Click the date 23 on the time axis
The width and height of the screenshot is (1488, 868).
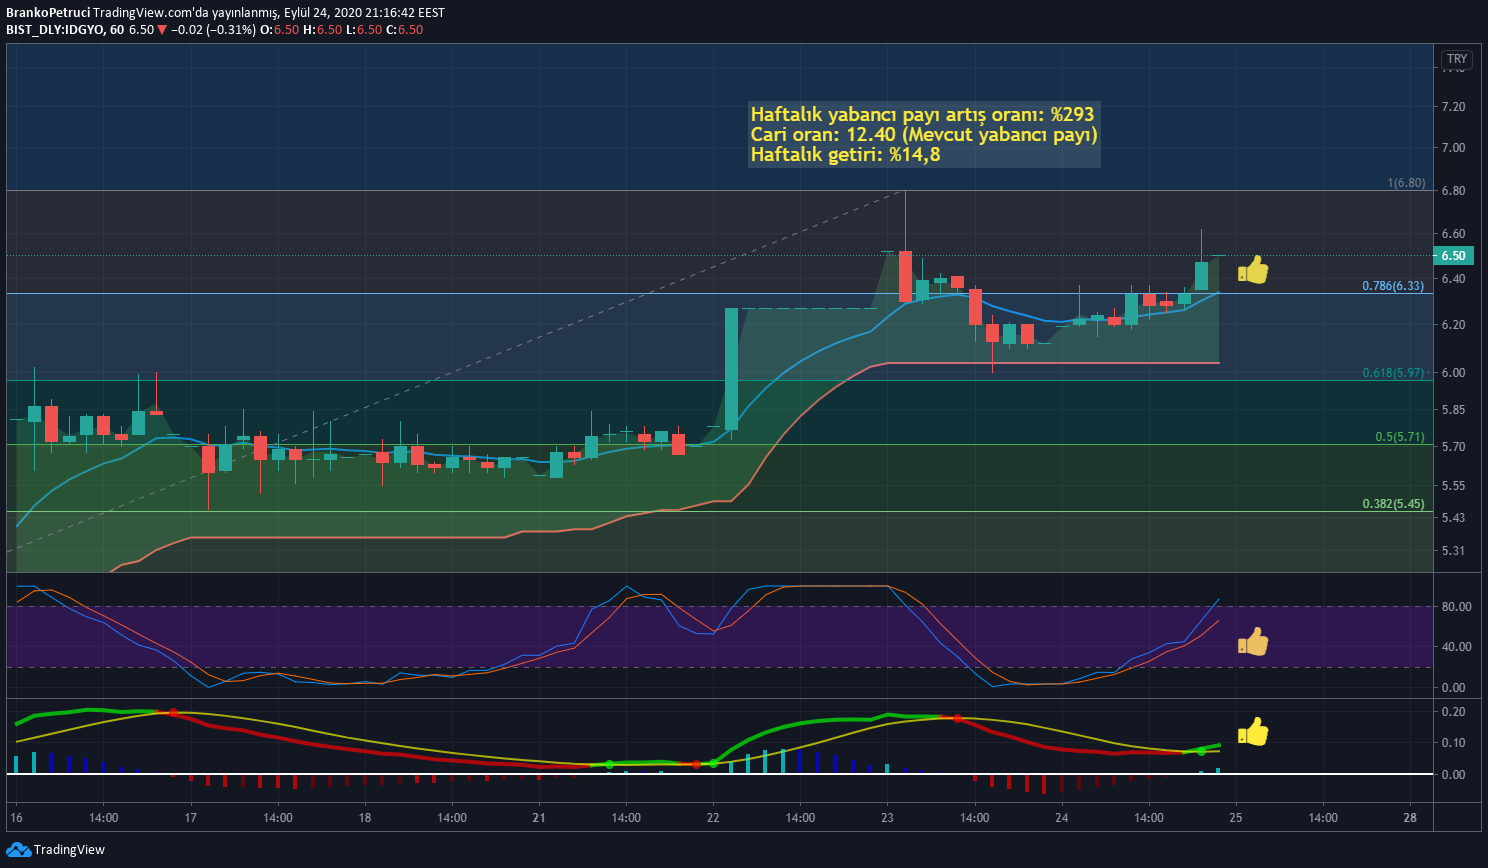(887, 818)
